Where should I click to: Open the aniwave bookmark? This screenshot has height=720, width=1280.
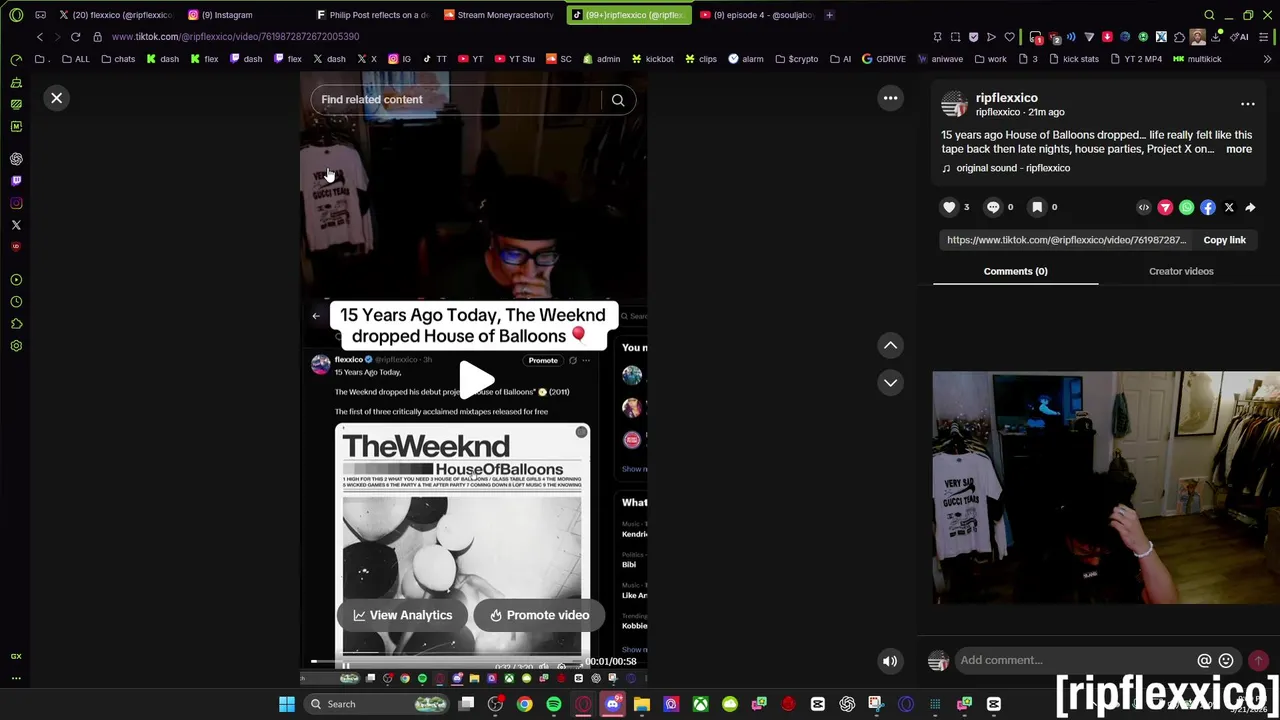click(x=940, y=59)
